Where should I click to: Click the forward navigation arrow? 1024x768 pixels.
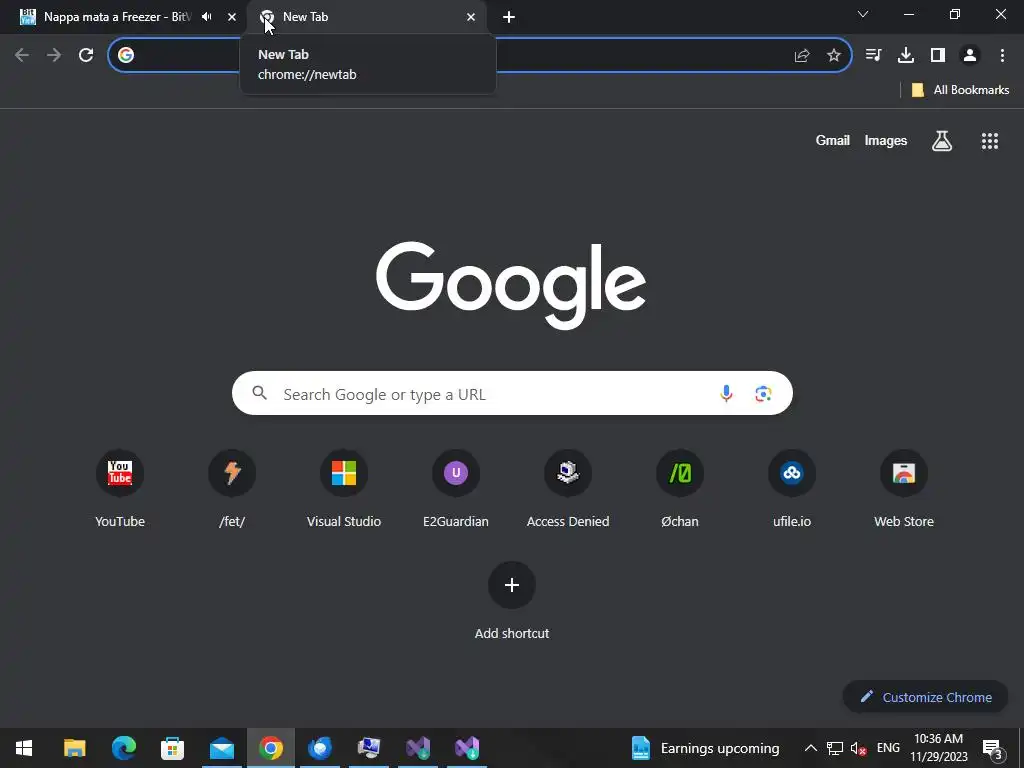pyautogui.click(x=54, y=55)
